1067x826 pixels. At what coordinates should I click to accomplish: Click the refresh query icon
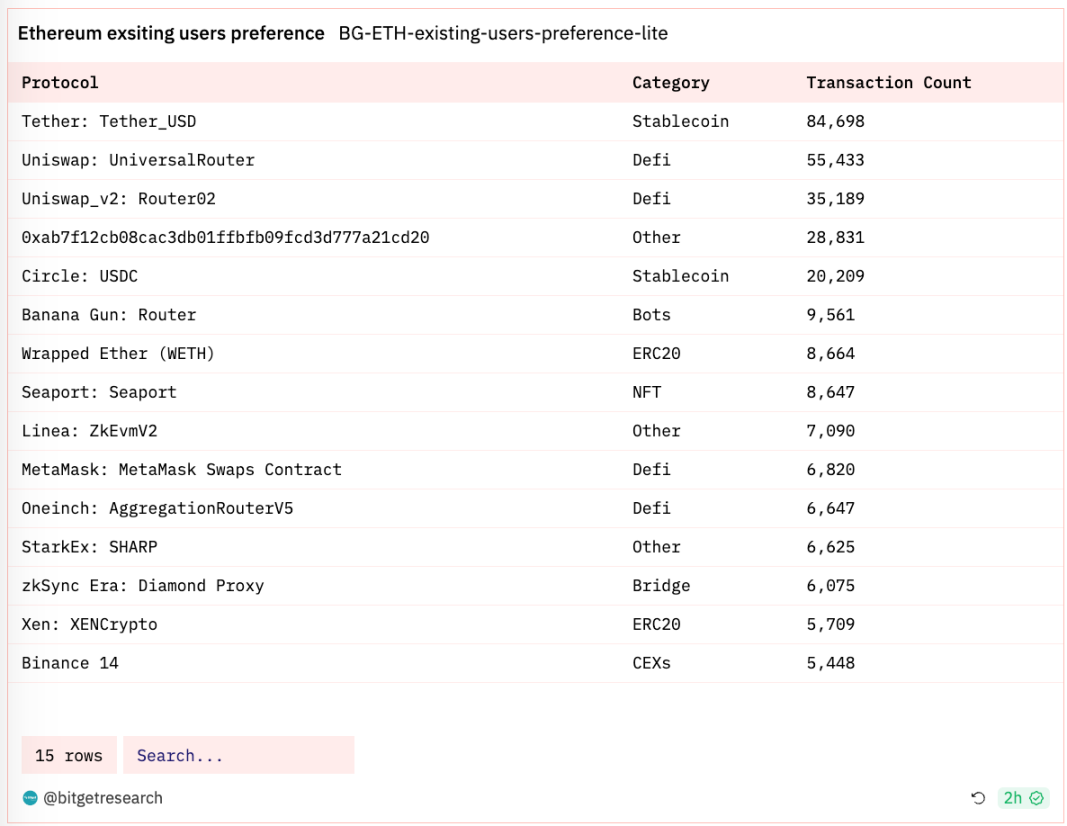click(978, 798)
